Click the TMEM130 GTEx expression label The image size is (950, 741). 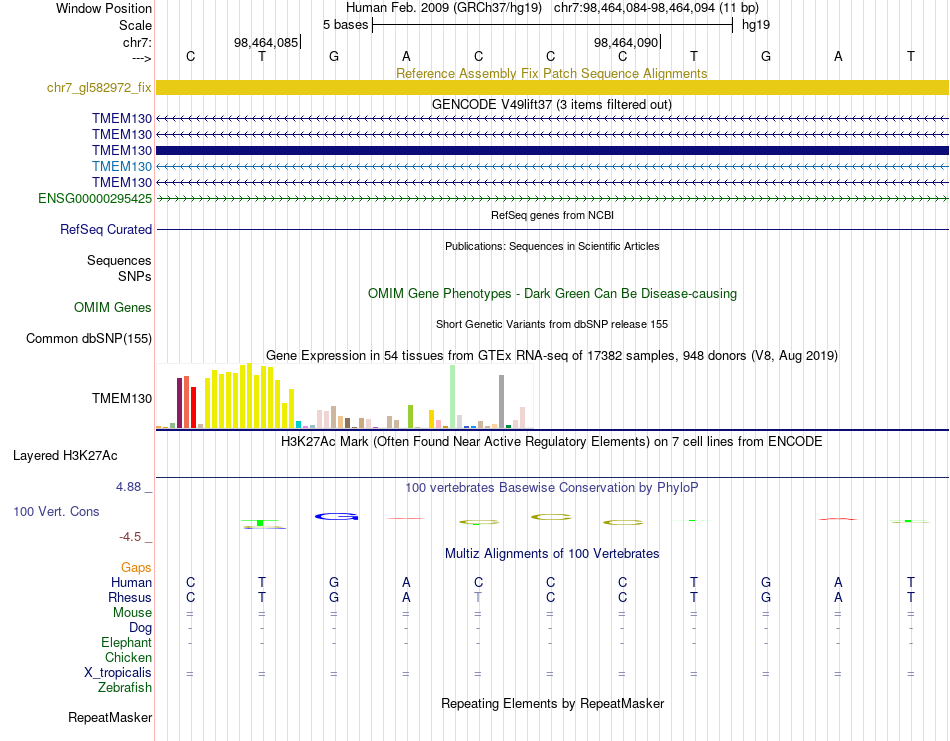point(122,398)
